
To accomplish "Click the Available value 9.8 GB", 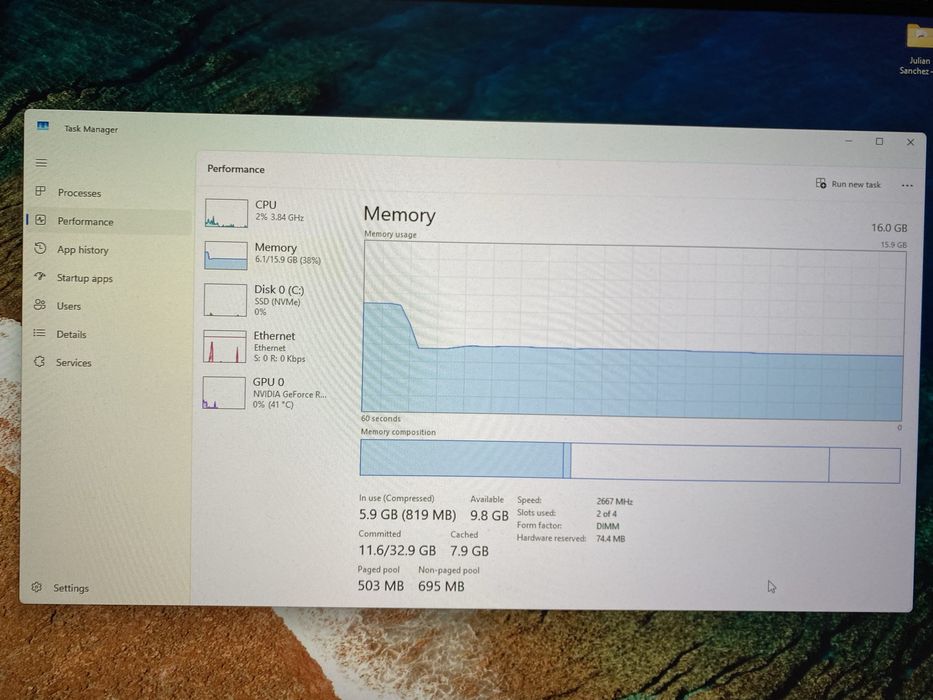I will pyautogui.click(x=489, y=515).
